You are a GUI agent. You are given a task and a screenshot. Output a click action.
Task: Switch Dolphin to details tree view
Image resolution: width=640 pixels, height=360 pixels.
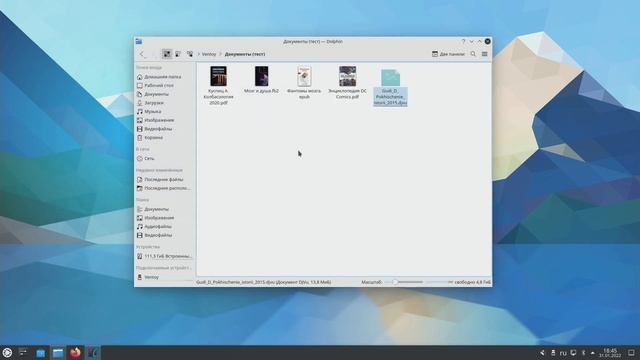(190, 54)
